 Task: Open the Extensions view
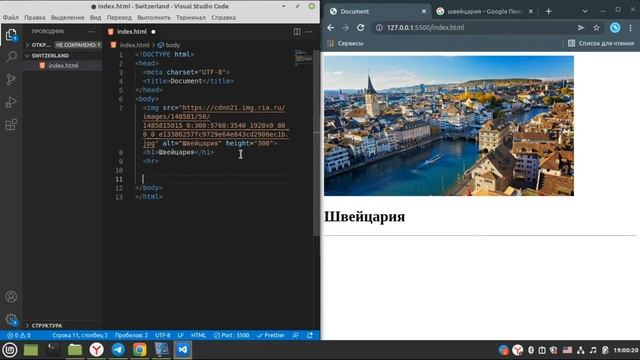tap(11, 124)
